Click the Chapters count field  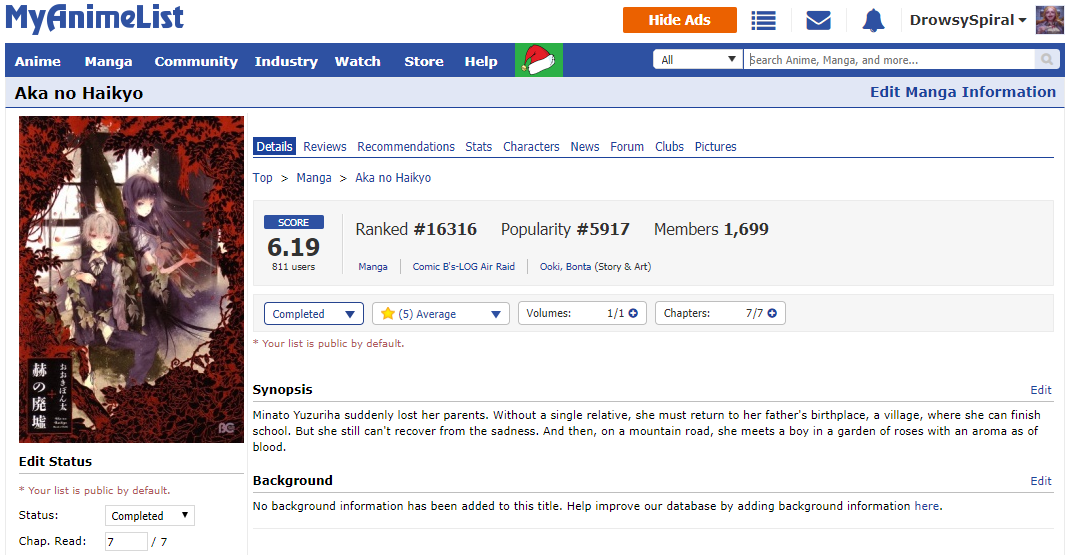pyautogui.click(x=720, y=313)
